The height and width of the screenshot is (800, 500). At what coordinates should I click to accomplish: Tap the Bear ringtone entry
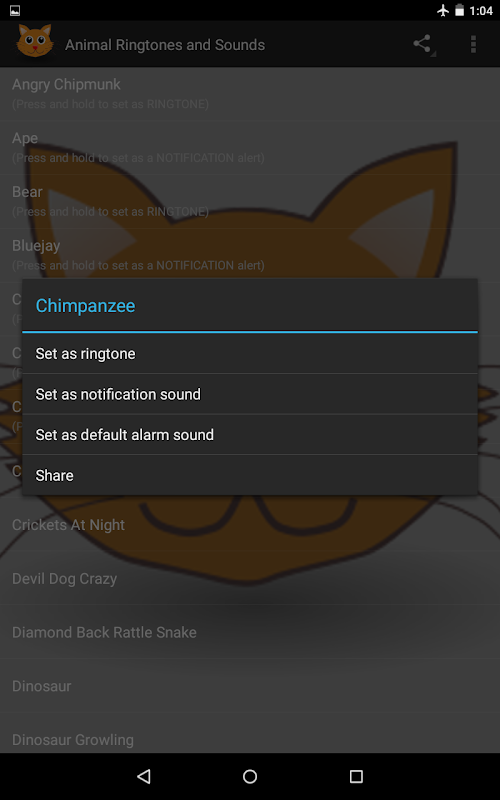pyautogui.click(x=250, y=201)
